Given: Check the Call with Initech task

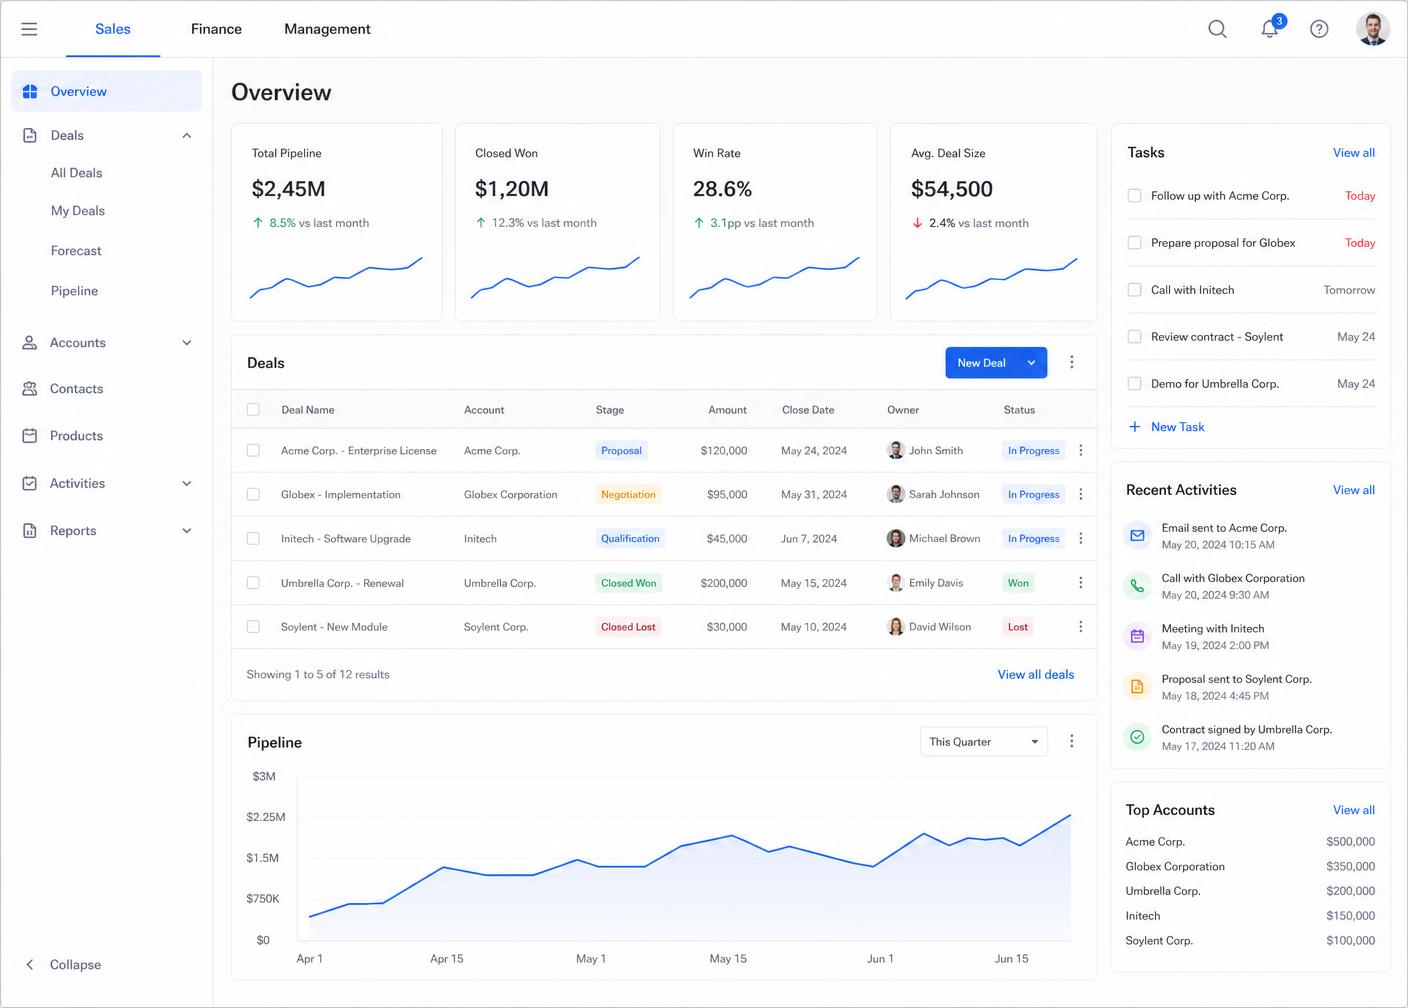Looking at the screenshot, I should tap(1134, 290).
